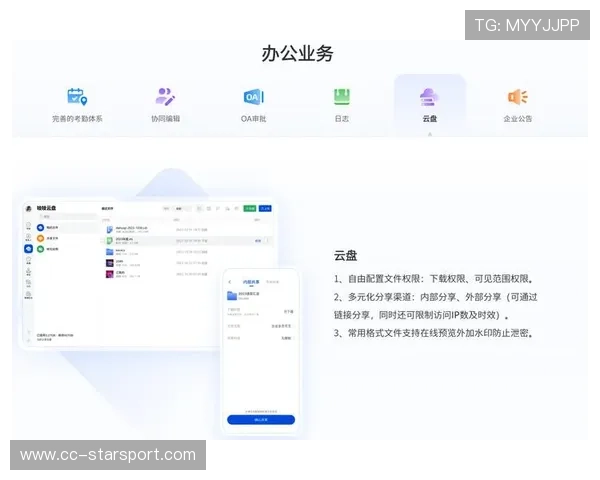Click the 云盘 heading above the description

coord(346,255)
